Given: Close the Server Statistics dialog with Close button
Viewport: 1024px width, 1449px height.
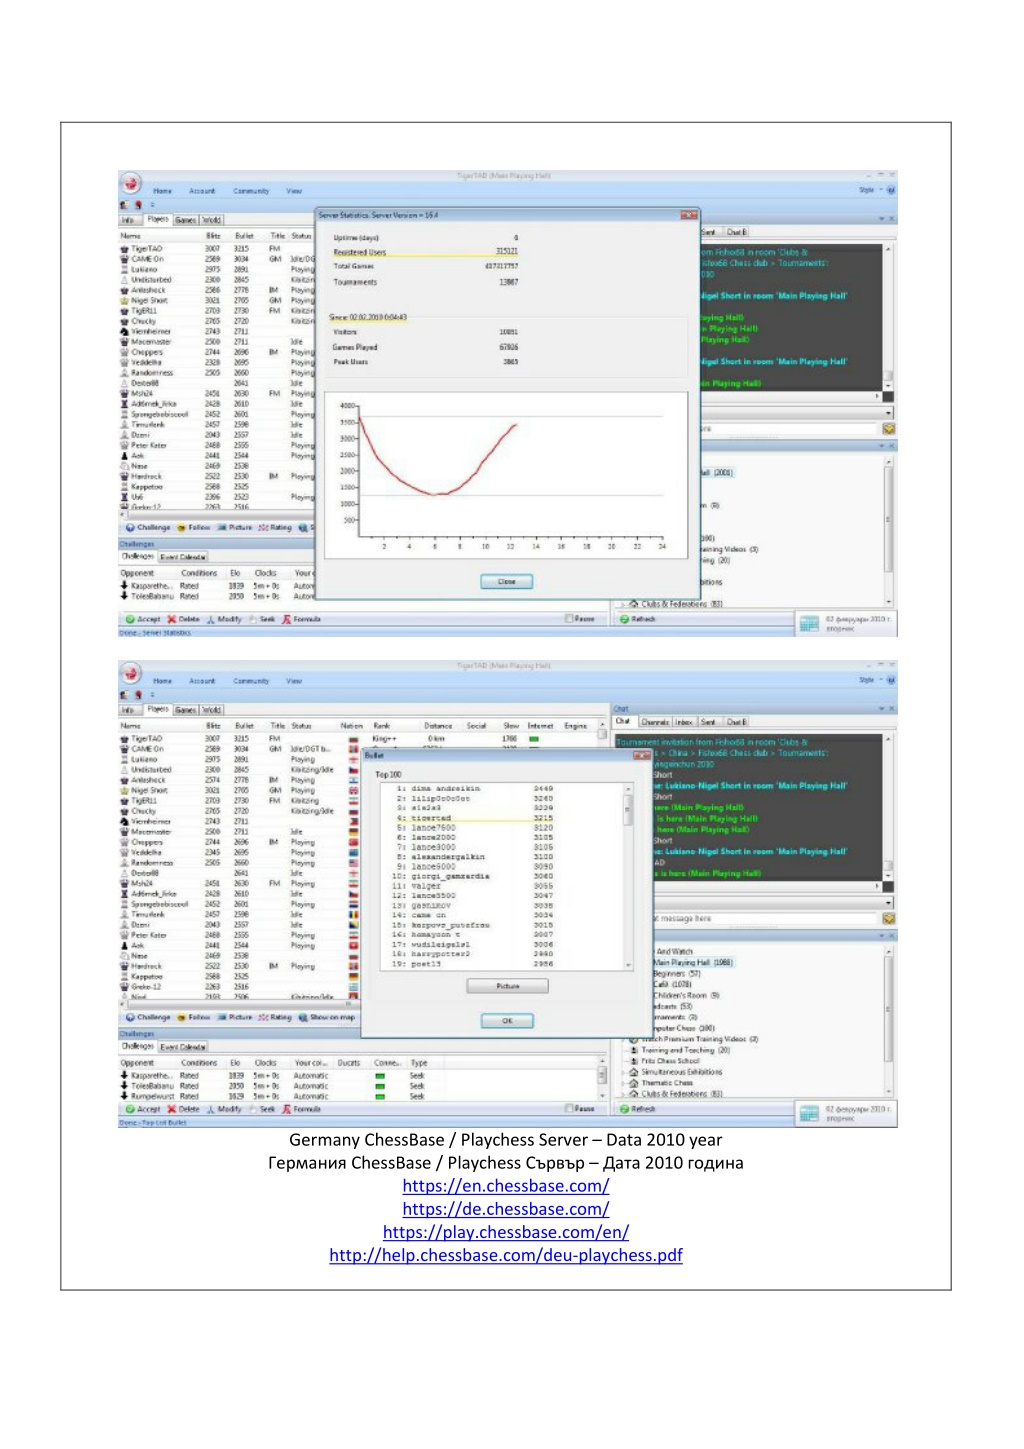Looking at the screenshot, I should coord(507,581).
